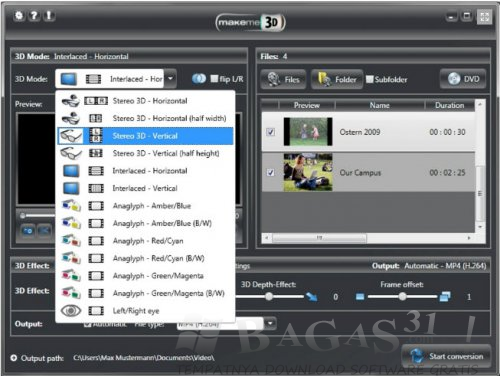The image size is (500, 376).
Task: Toggle fullscreen icon at top right
Action: point(484,17)
